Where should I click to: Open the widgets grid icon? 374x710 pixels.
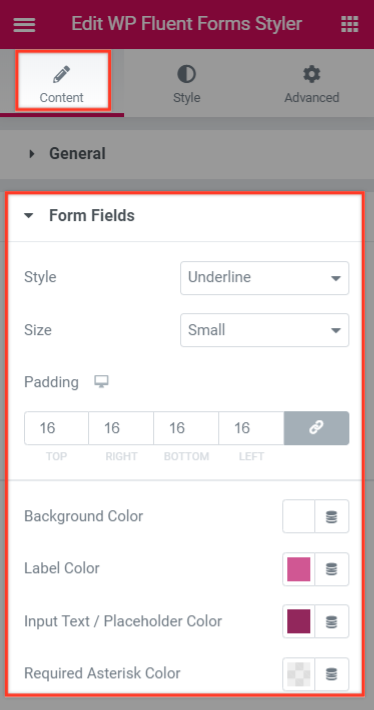350,24
